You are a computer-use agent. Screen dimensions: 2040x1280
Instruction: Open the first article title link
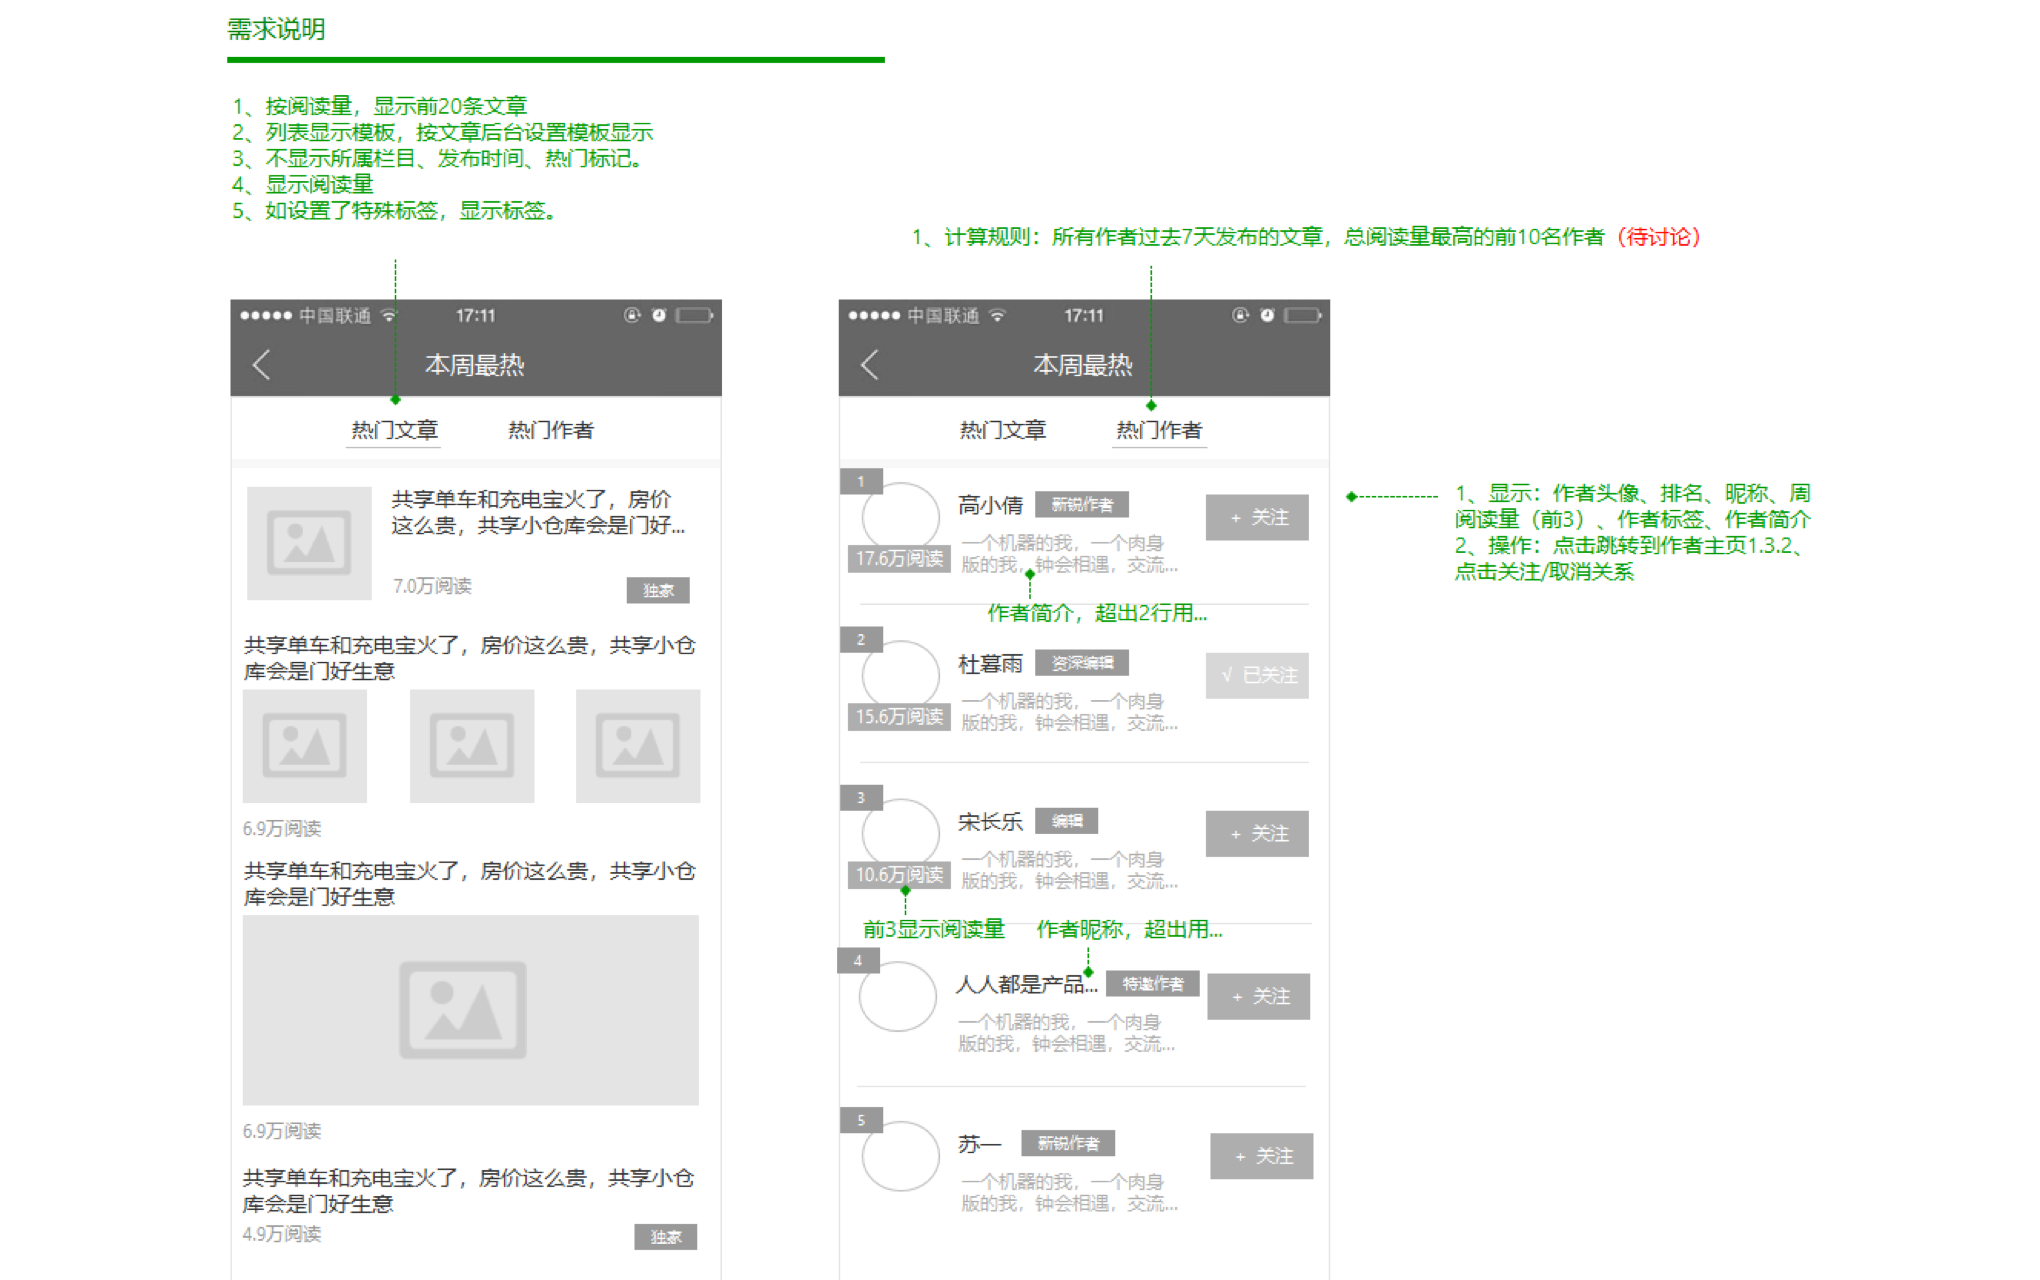point(537,512)
